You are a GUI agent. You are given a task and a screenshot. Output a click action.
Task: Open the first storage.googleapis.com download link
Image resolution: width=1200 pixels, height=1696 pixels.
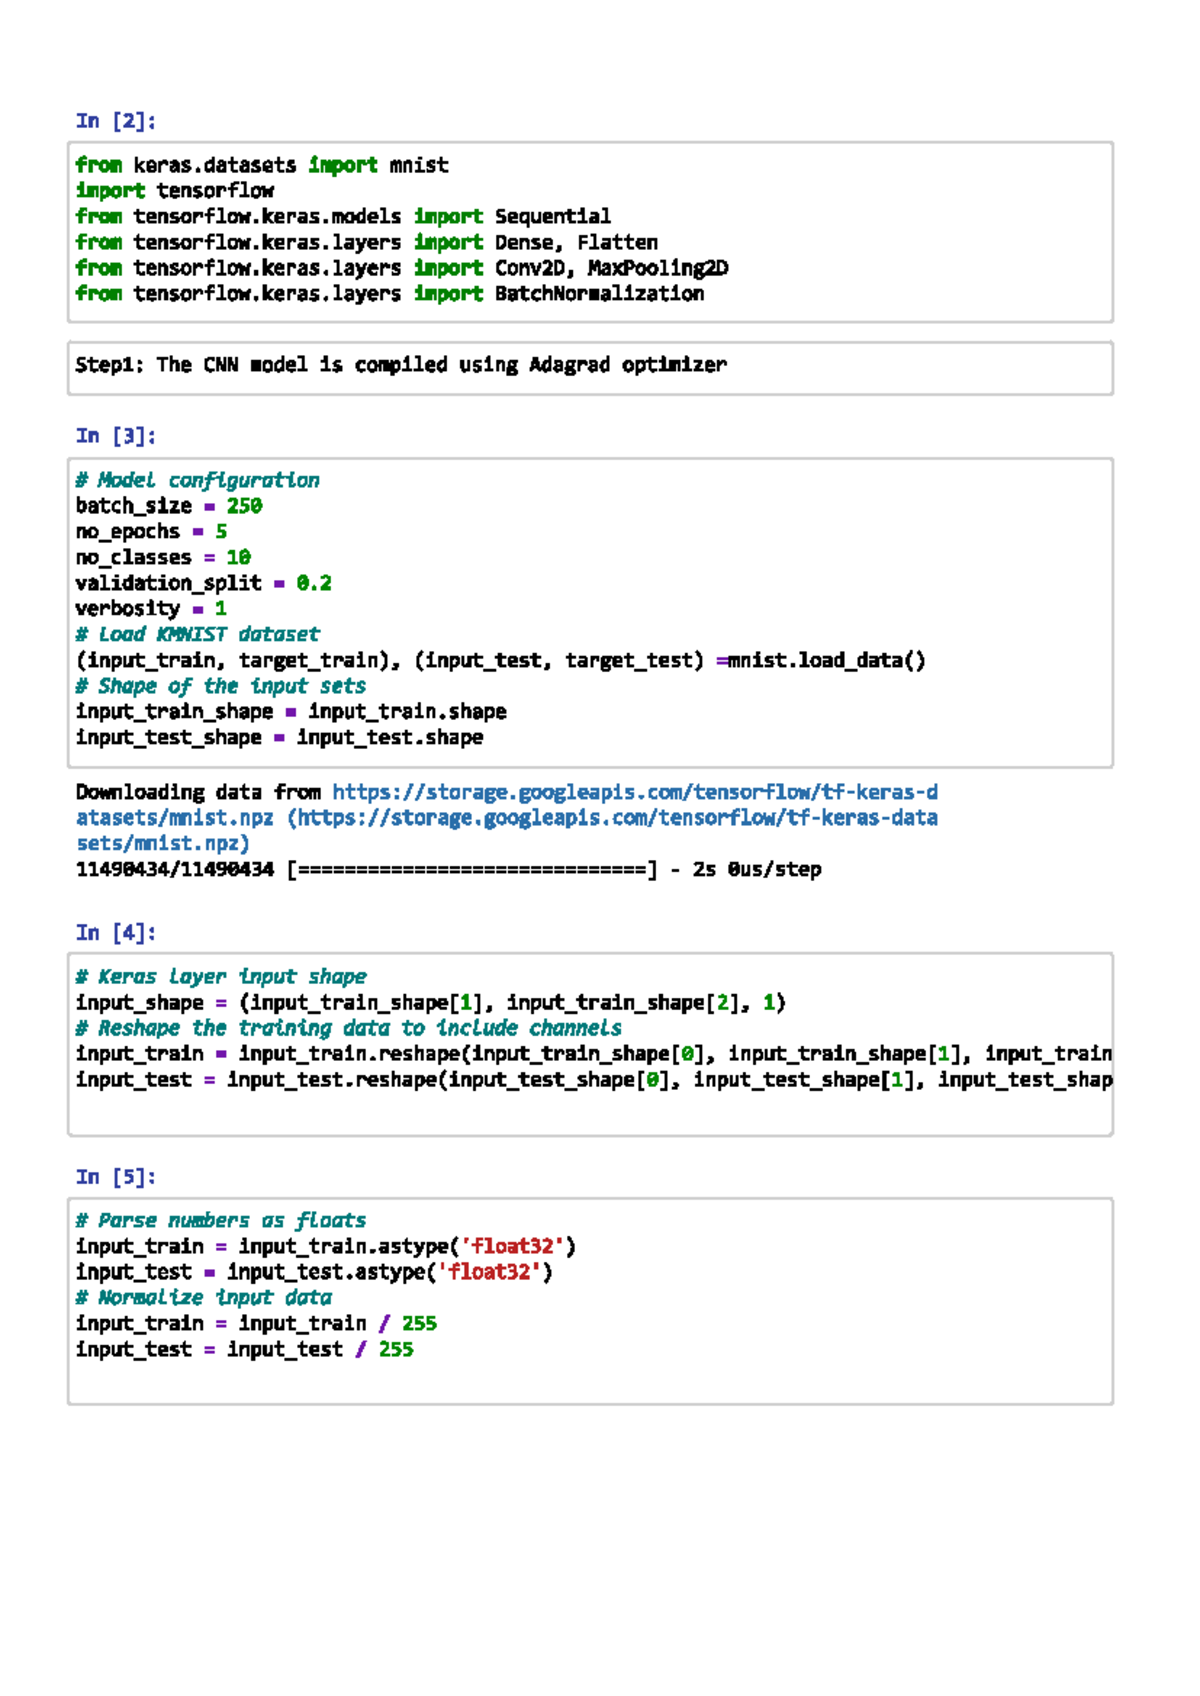pos(634,792)
